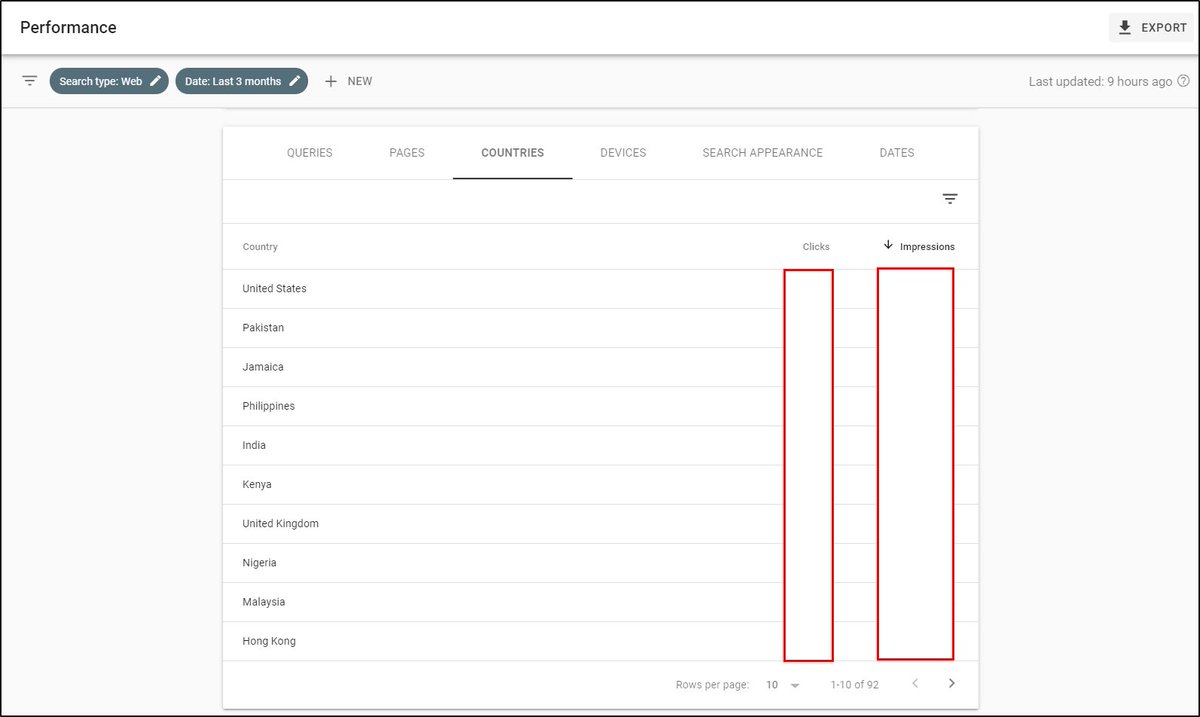Open the Search Appearance tab

click(763, 153)
